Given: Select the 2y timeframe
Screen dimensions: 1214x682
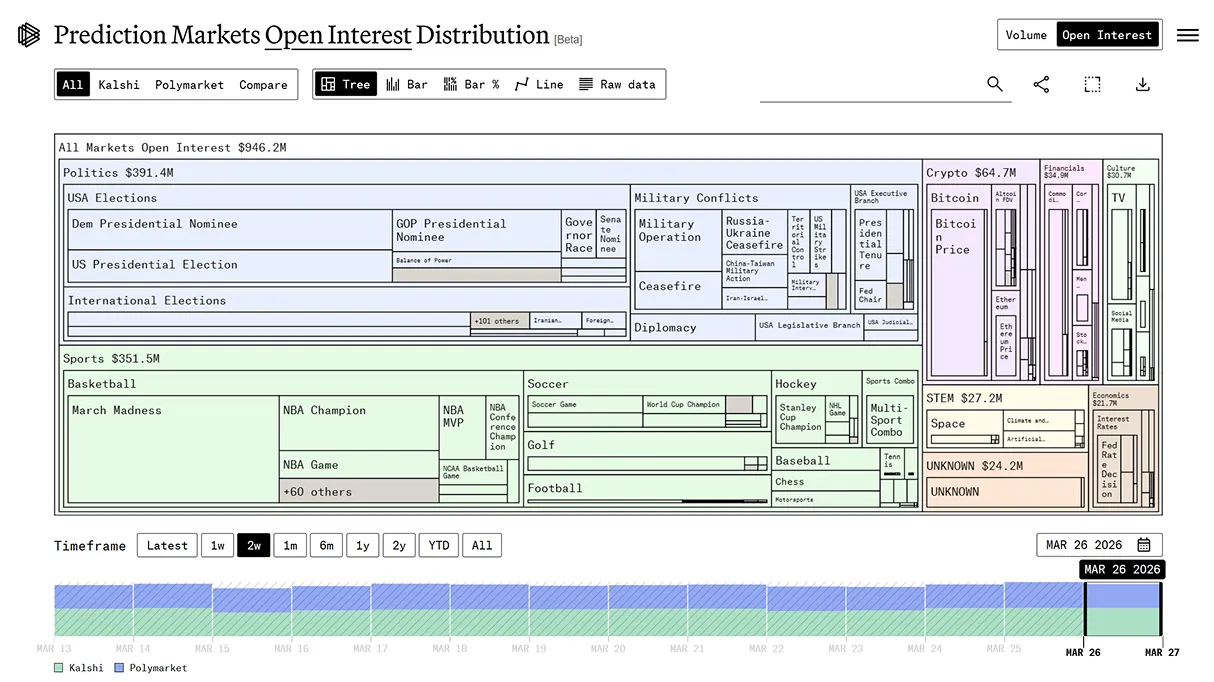Looking at the screenshot, I should coord(399,545).
